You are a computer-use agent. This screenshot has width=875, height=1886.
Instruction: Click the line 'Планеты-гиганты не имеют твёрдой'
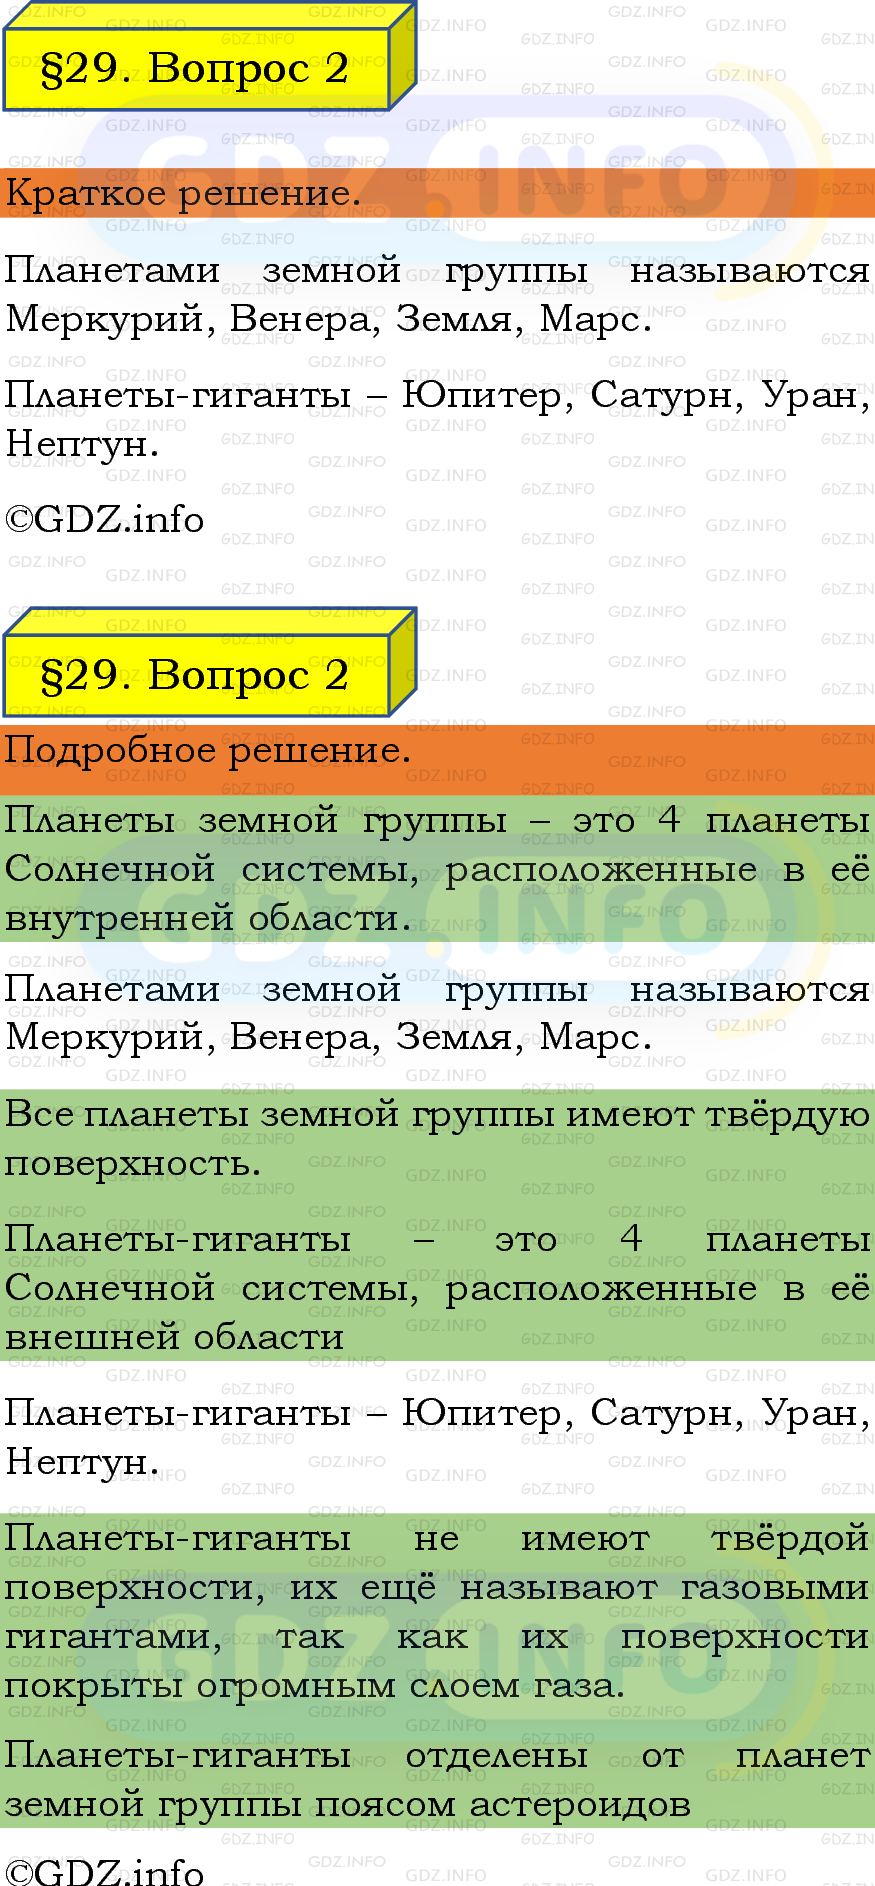point(437,1538)
